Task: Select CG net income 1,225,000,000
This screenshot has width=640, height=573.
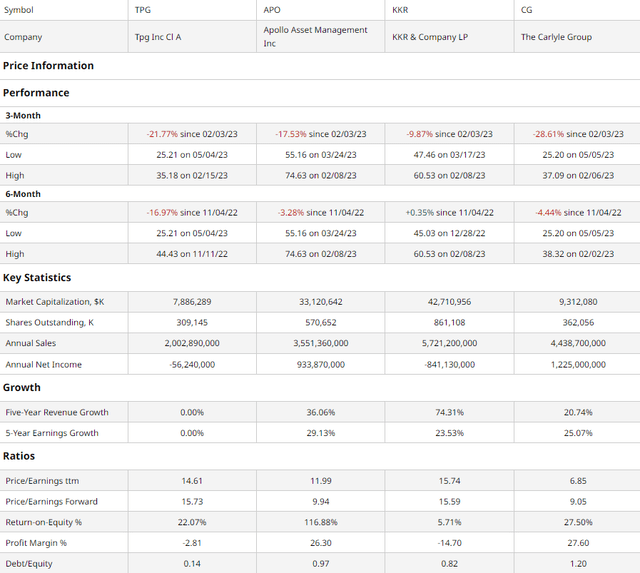Action: (x=578, y=364)
